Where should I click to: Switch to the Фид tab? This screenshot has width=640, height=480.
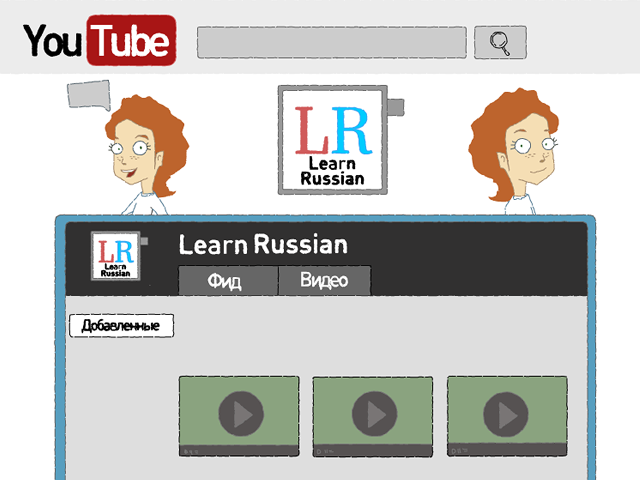228,280
